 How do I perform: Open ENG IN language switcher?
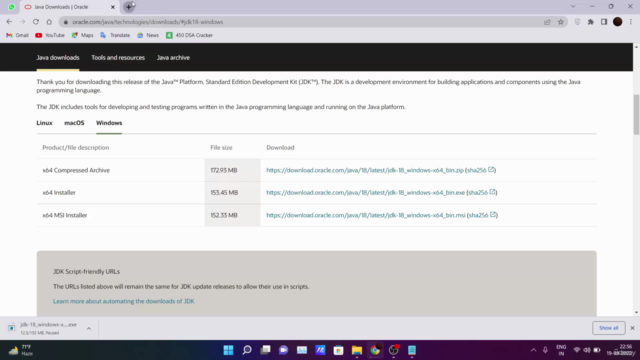pyautogui.click(x=561, y=350)
